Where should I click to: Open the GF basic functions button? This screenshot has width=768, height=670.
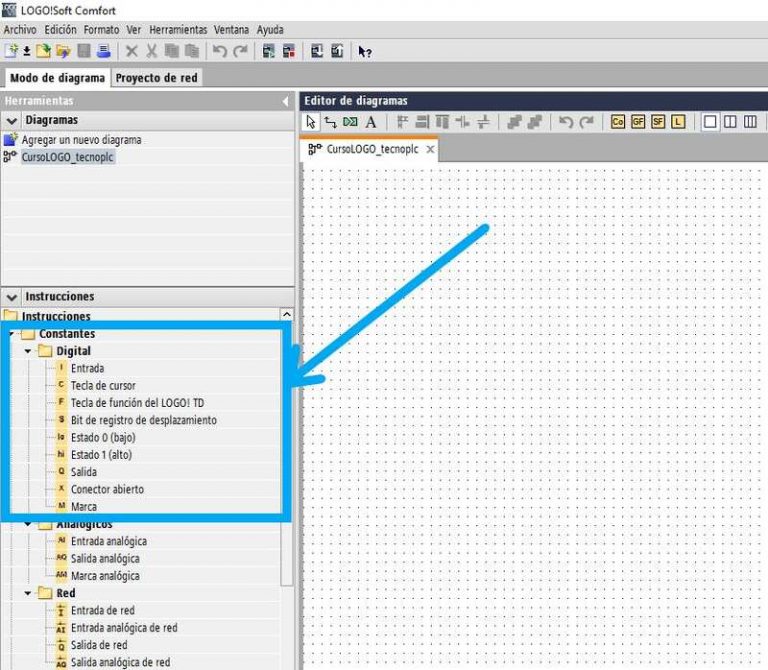tap(637, 122)
